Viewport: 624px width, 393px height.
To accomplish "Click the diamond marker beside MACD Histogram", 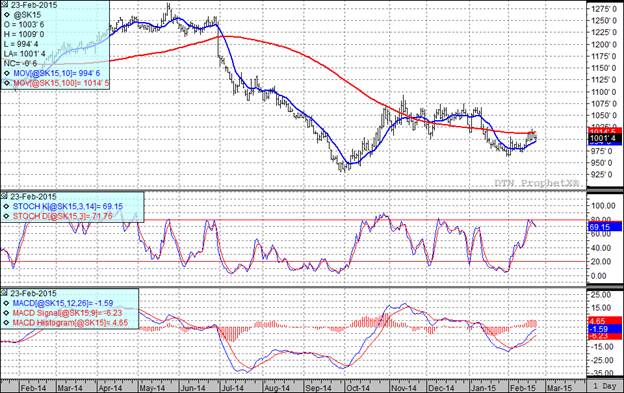I will (x=7, y=323).
